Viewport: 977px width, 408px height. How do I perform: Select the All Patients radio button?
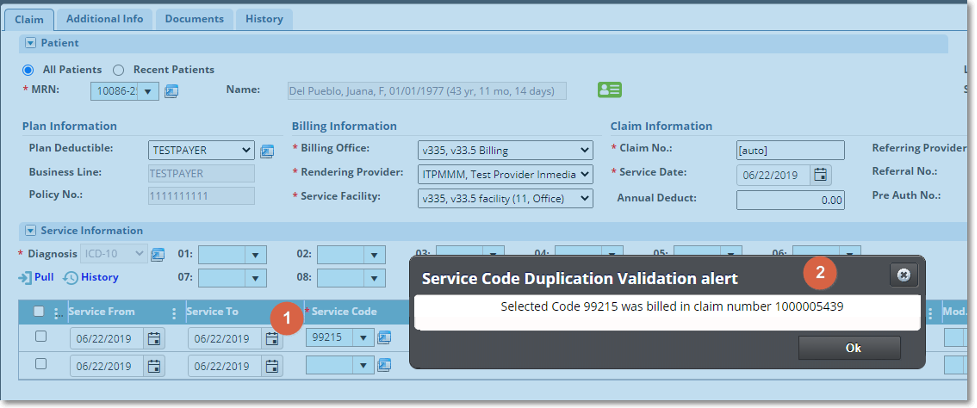click(x=29, y=69)
